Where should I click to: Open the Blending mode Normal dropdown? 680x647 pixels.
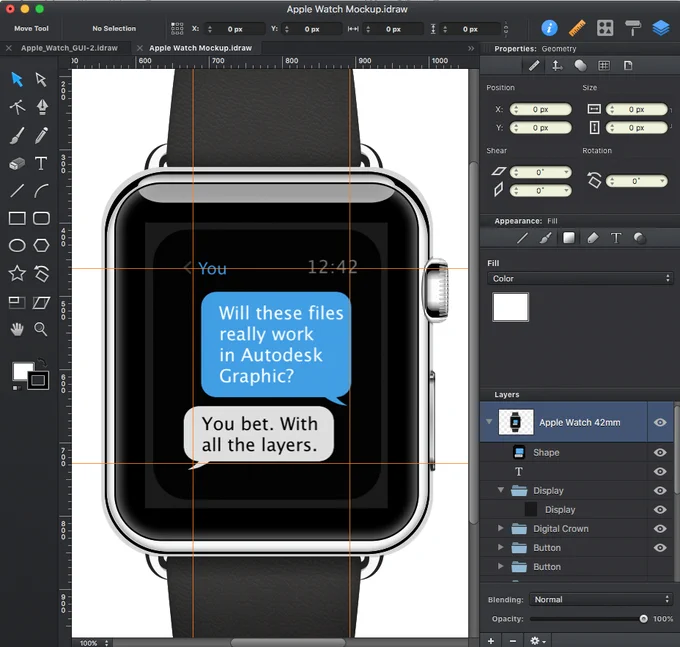pos(601,599)
